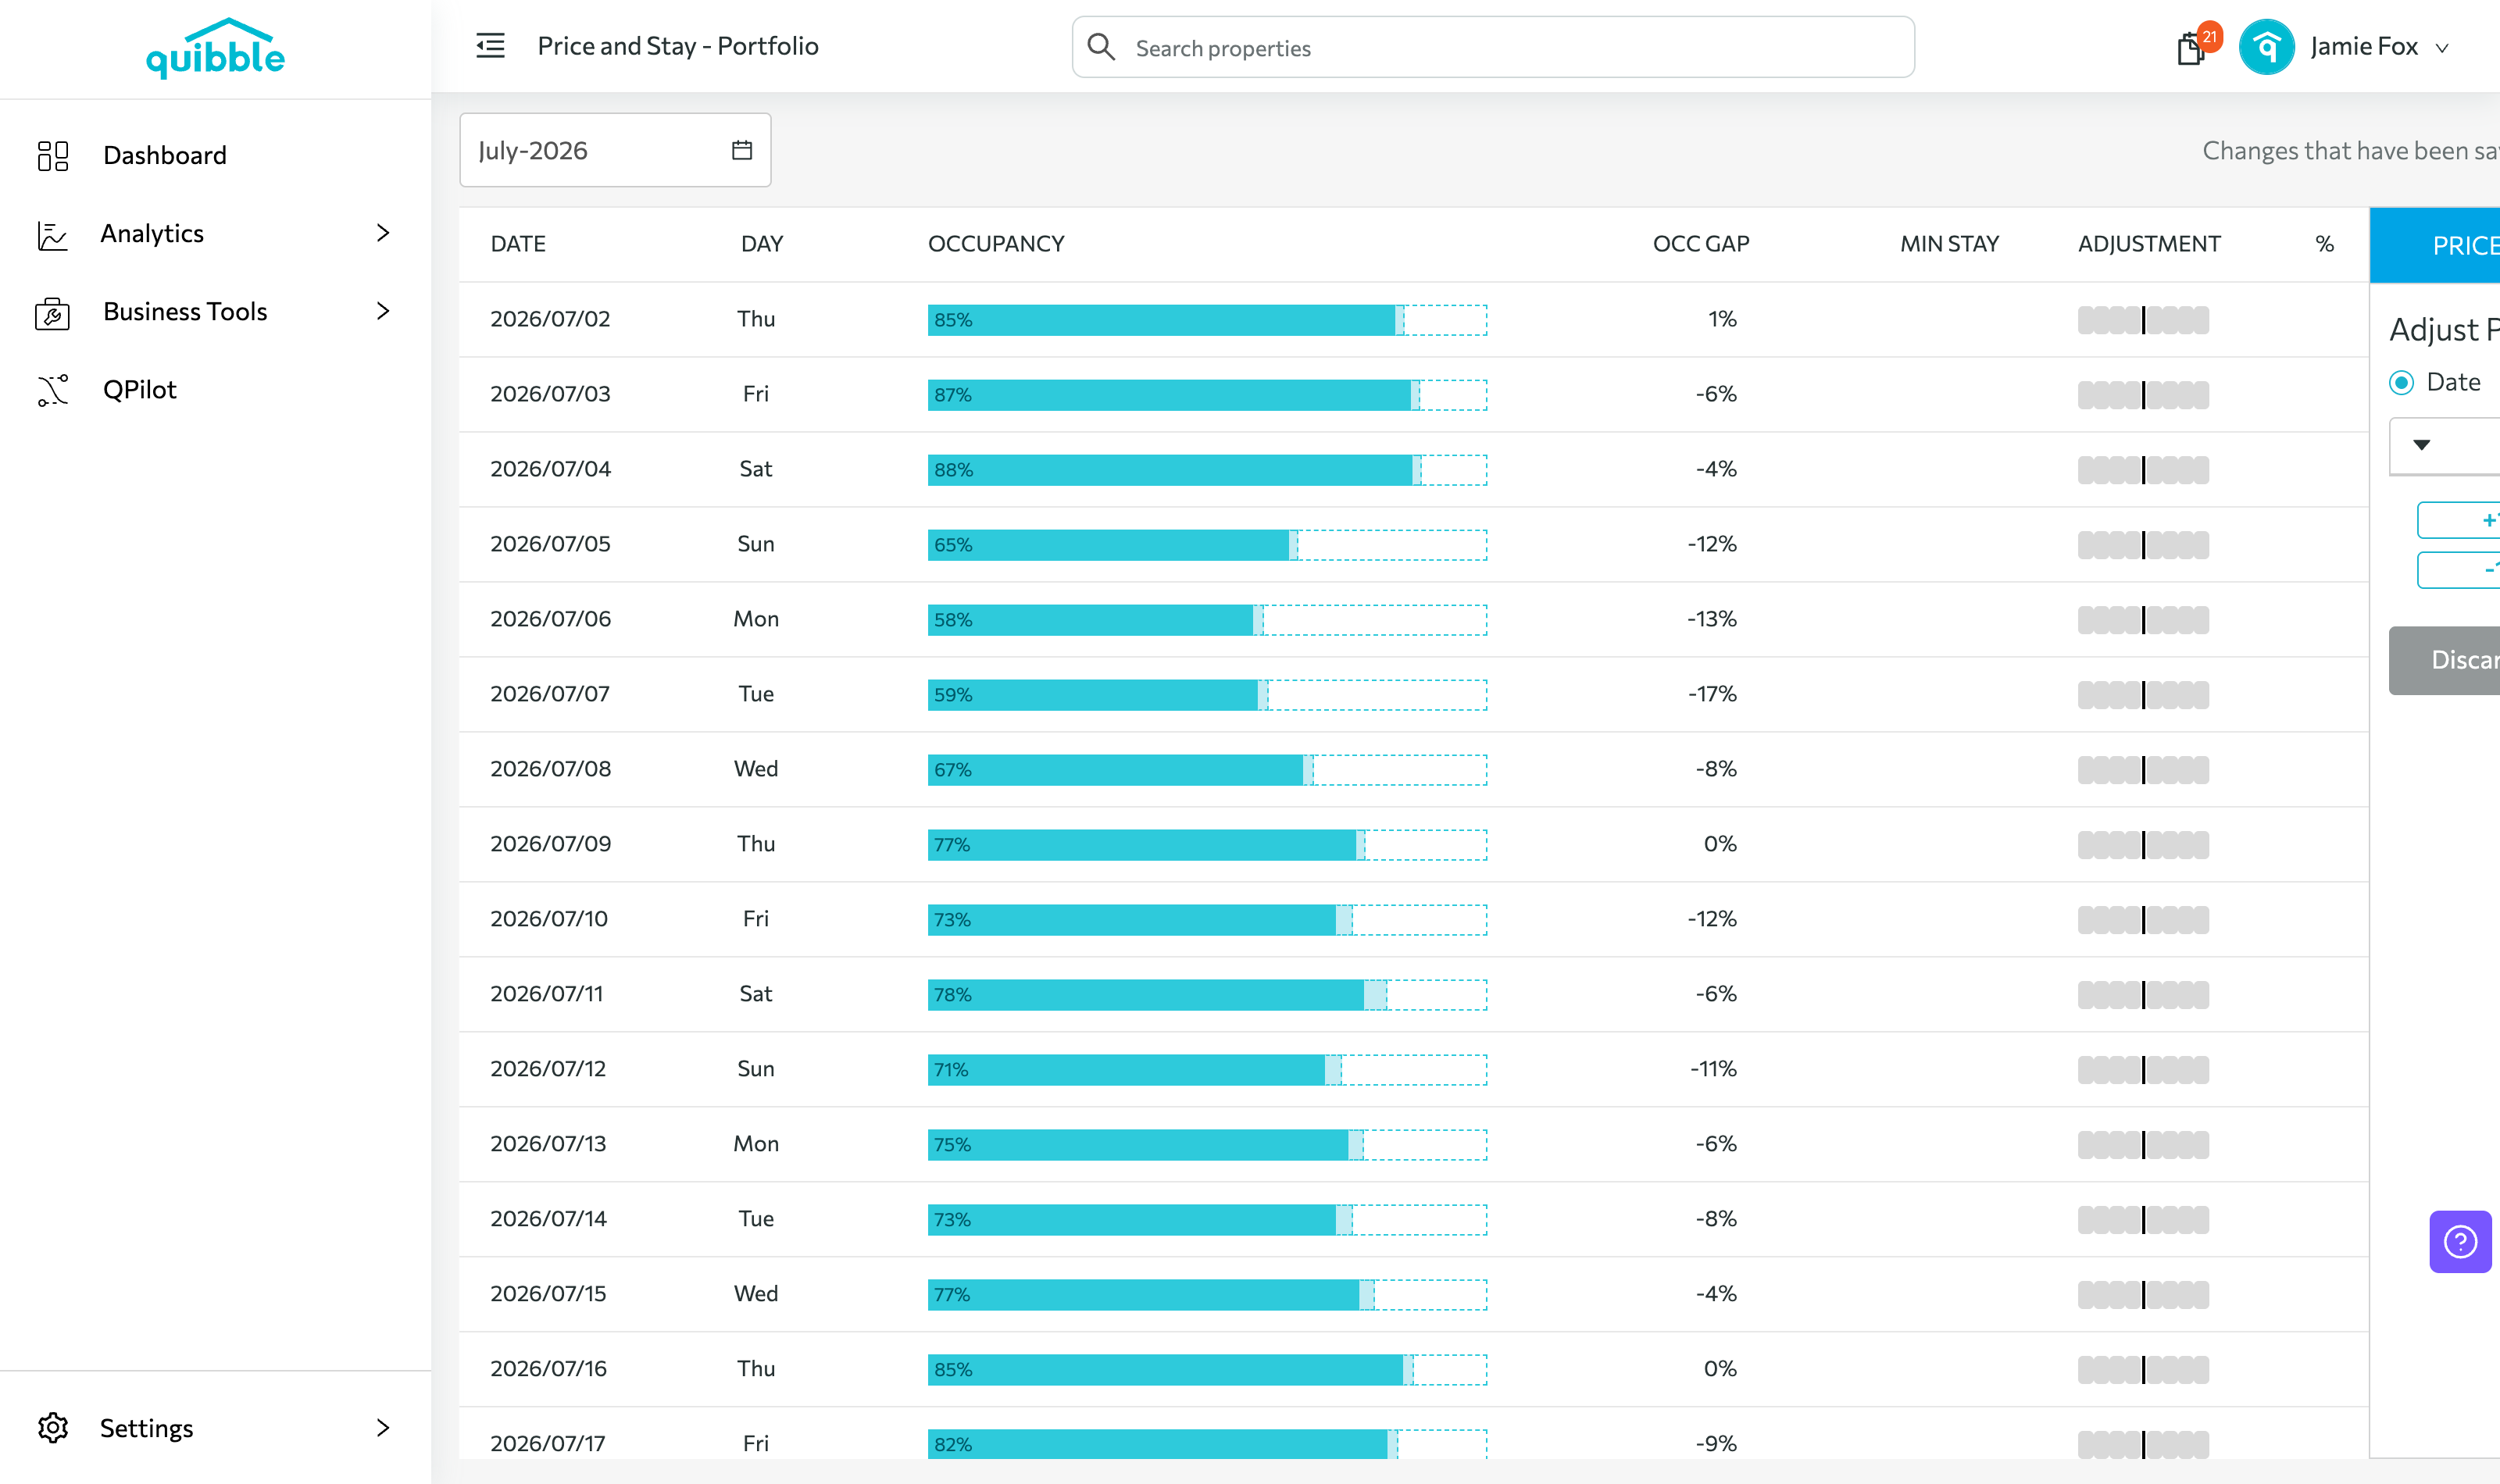Select date cell 2026/07/08

coord(550,769)
